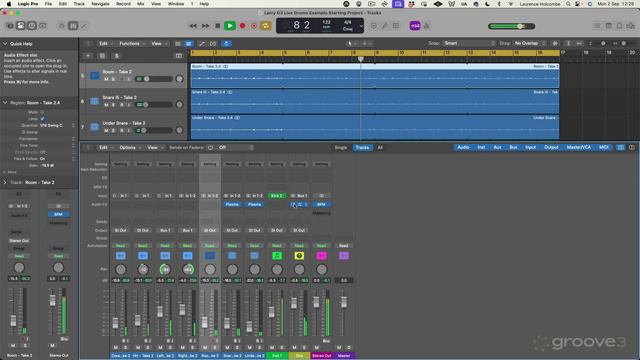Click the Add Track plus button

(88, 56)
